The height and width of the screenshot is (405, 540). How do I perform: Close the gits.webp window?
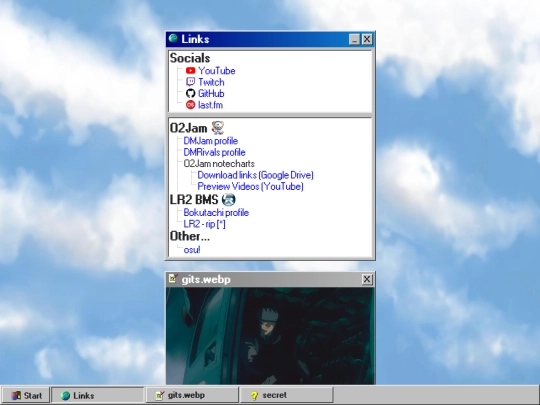coord(367,279)
